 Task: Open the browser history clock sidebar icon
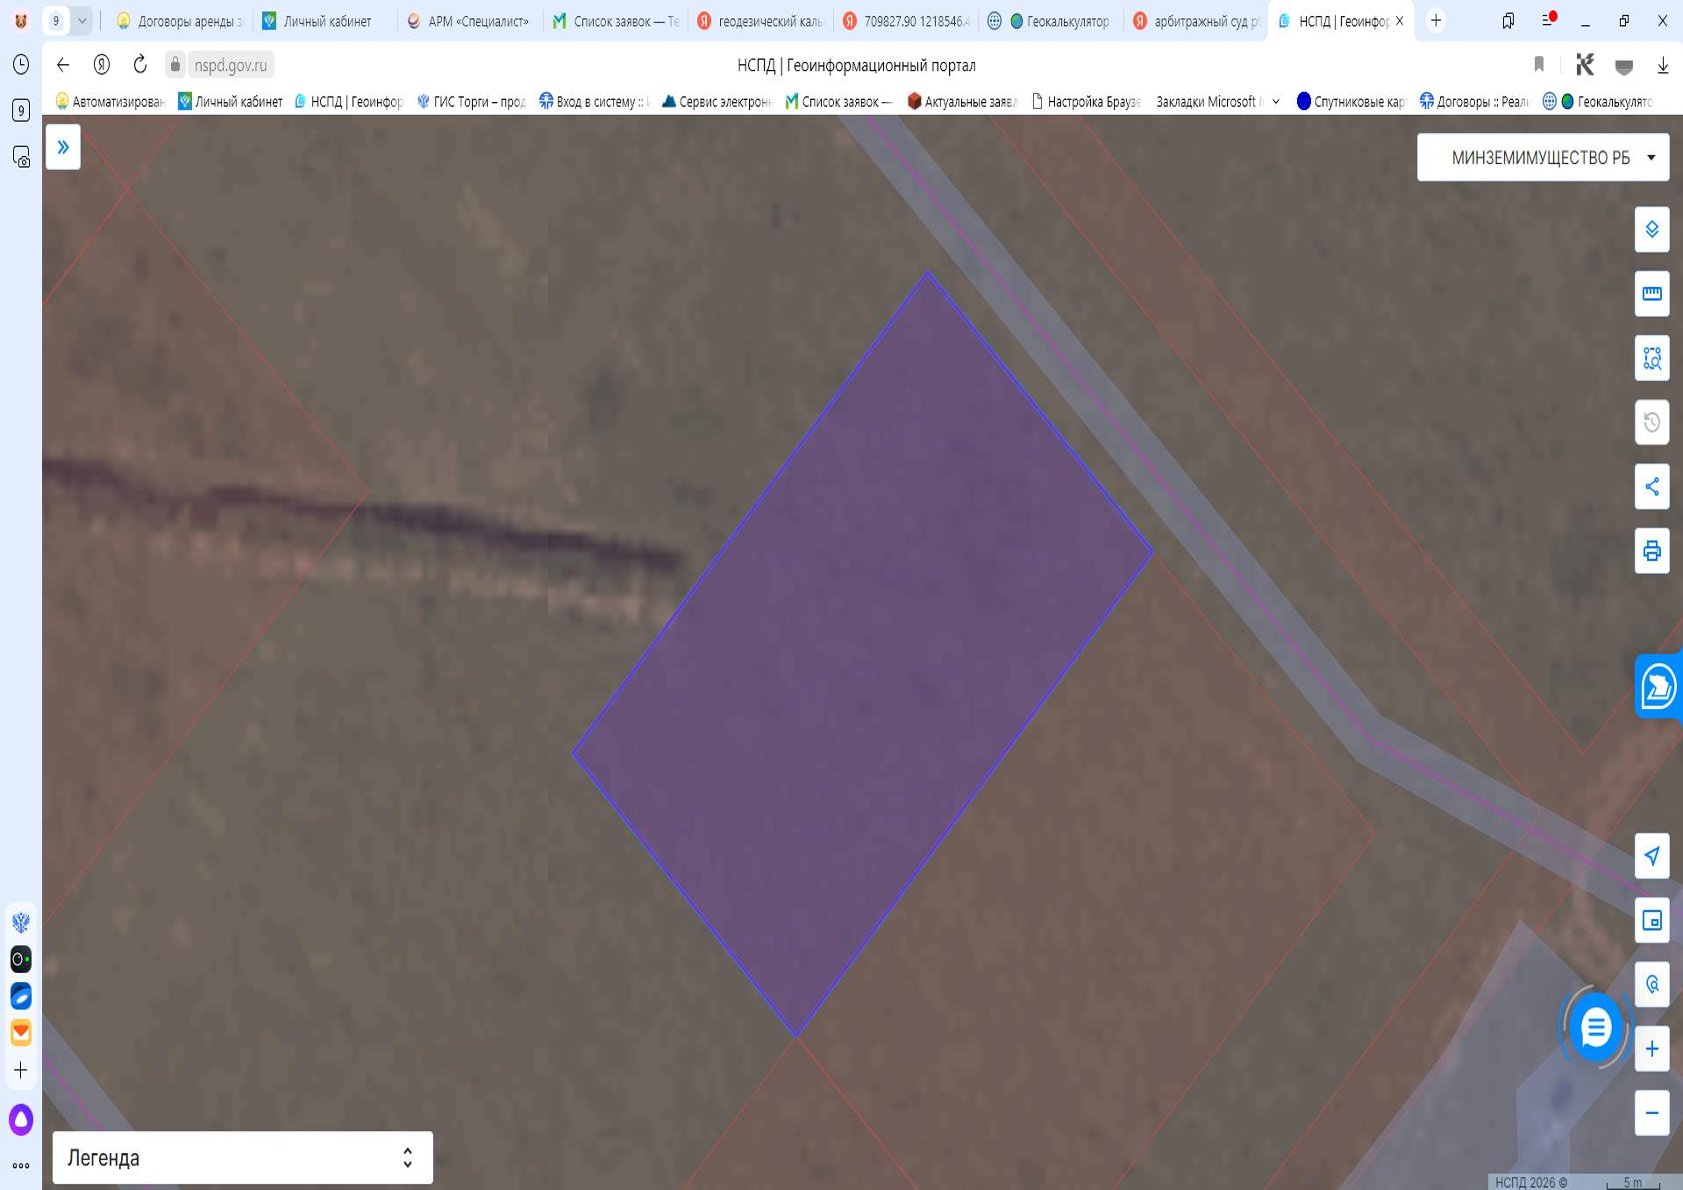tap(21, 65)
